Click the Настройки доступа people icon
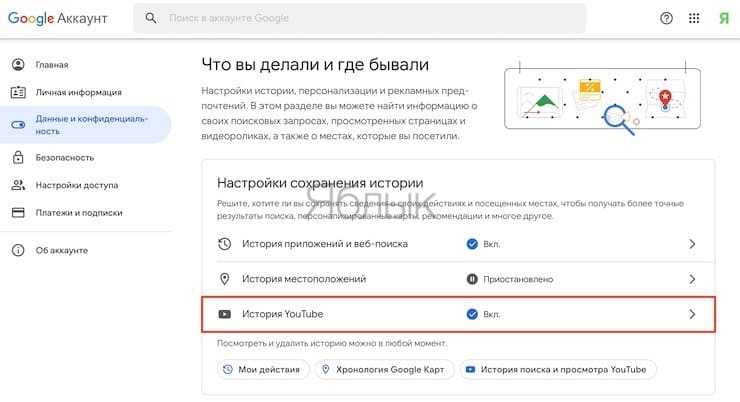 pyautogui.click(x=18, y=185)
